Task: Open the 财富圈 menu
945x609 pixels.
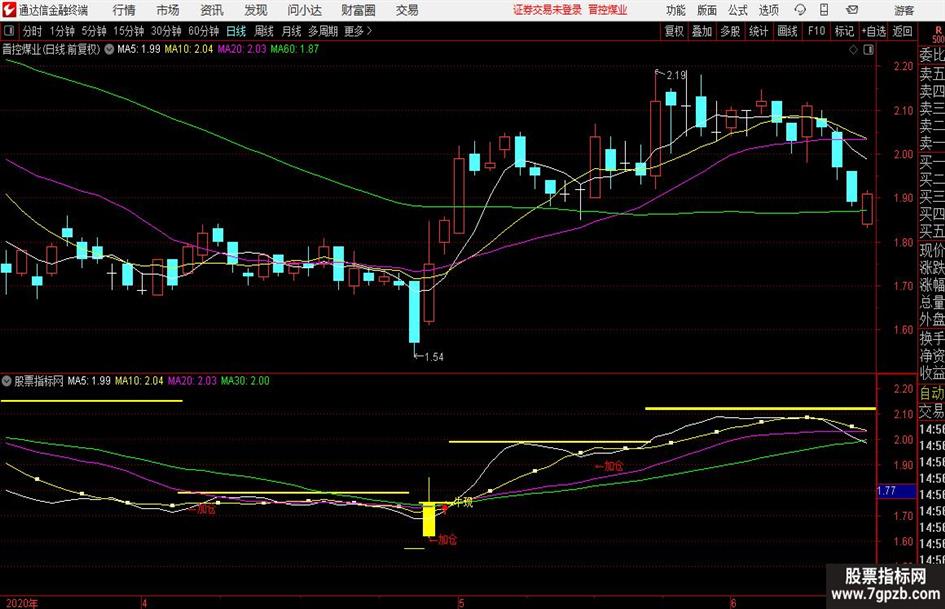Action: pos(358,10)
